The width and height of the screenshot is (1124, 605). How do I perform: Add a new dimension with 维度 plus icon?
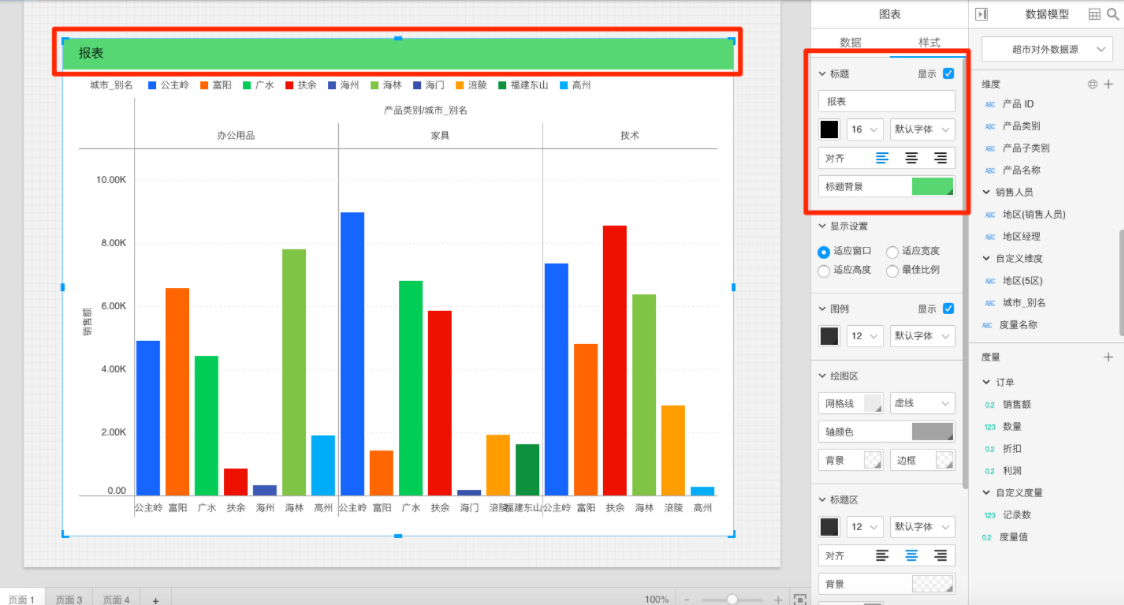click(1108, 84)
